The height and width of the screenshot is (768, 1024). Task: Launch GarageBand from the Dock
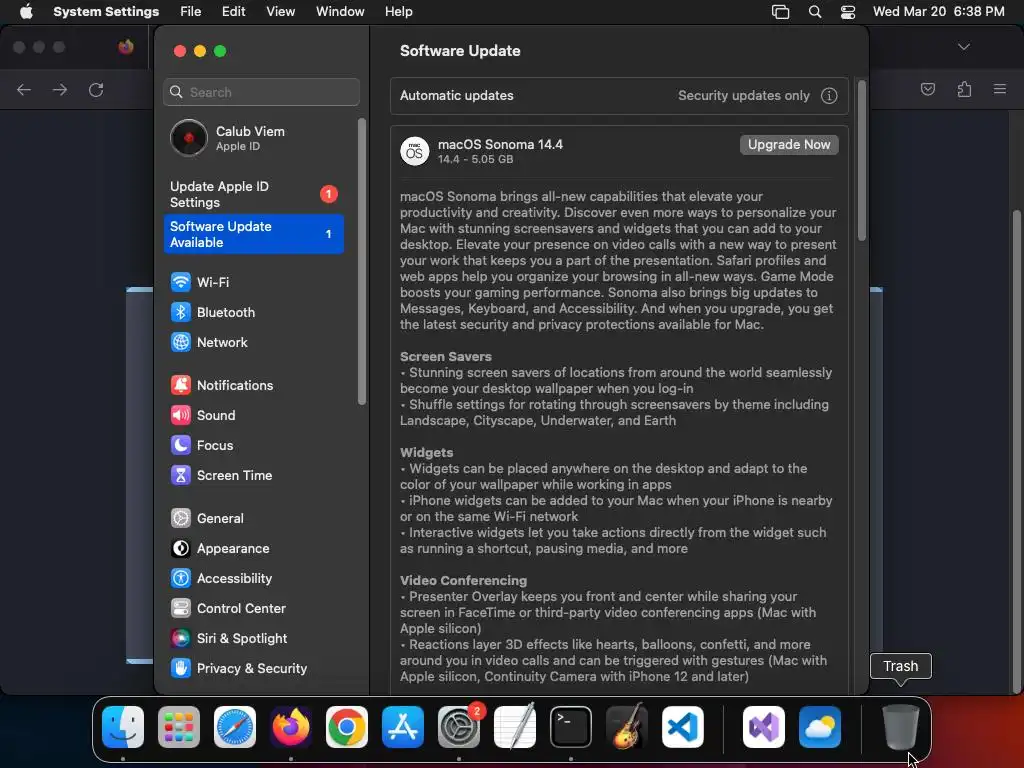(627, 727)
